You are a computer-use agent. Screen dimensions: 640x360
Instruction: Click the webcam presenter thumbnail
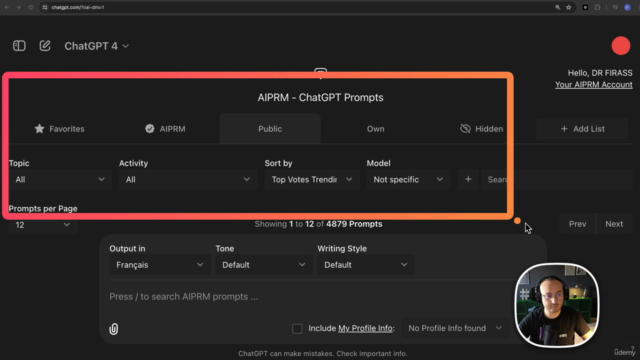(x=557, y=305)
